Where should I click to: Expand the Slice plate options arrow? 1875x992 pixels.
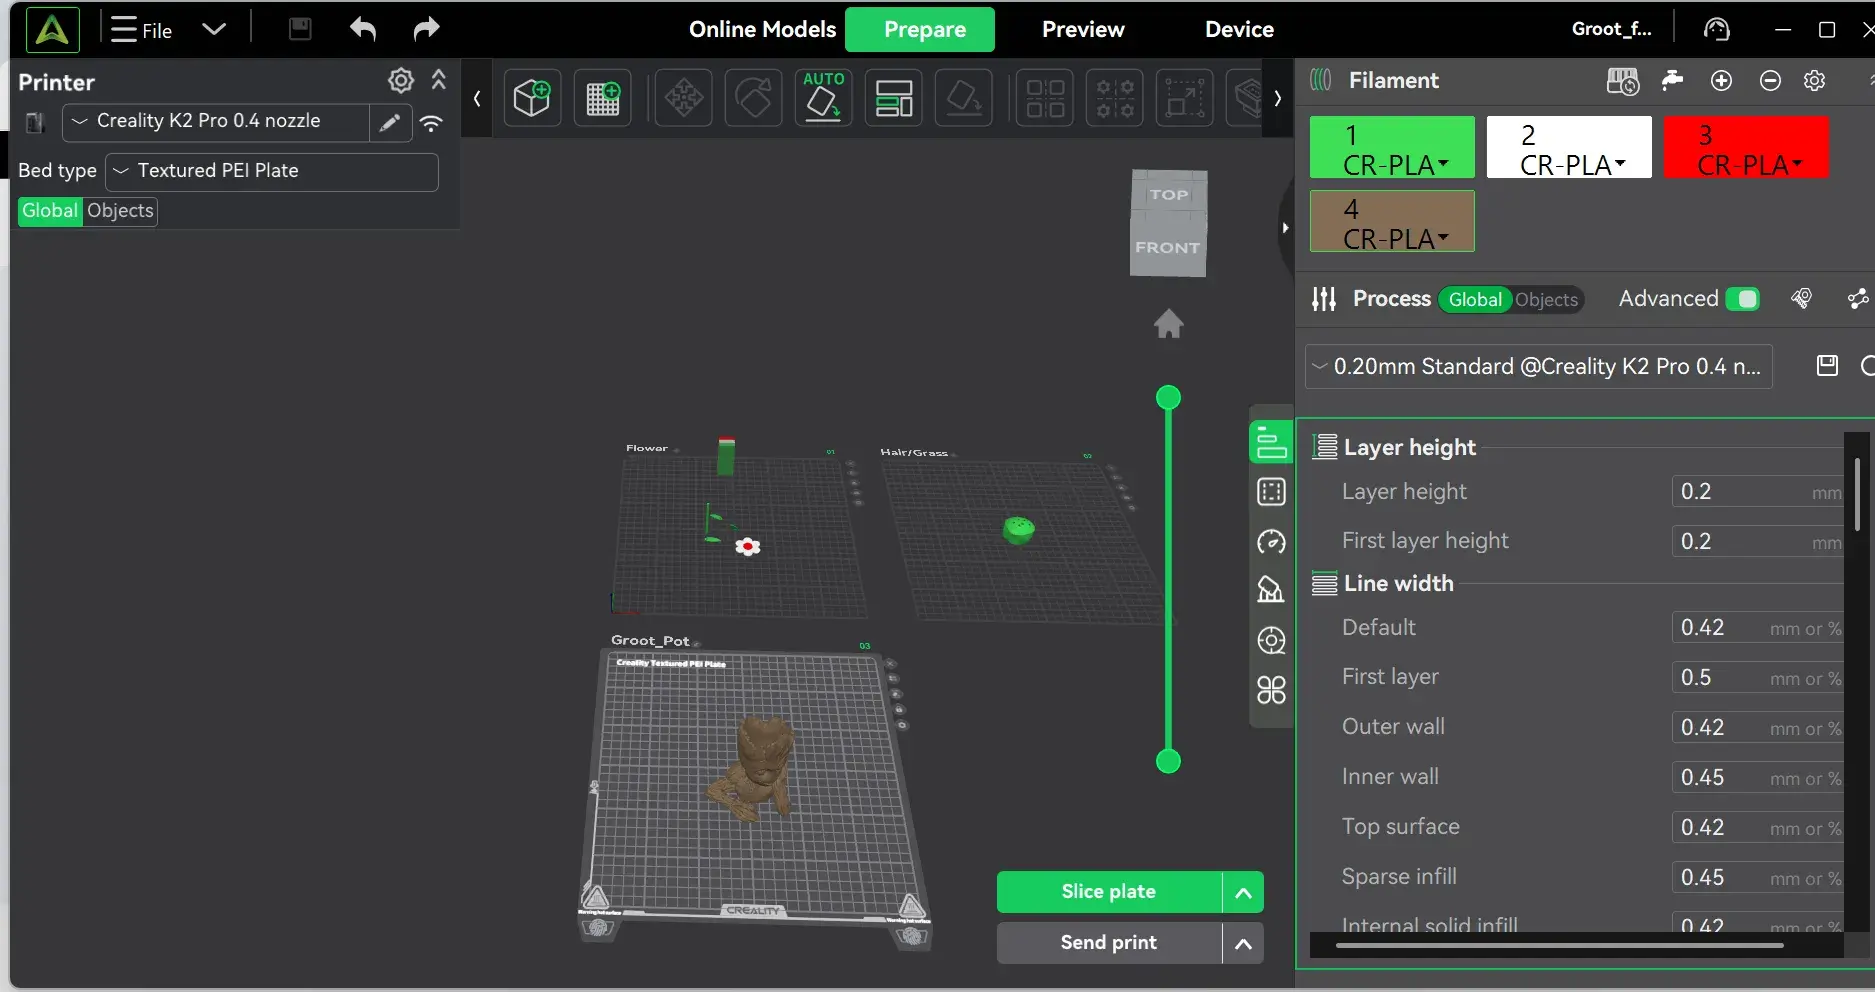pyautogui.click(x=1243, y=893)
